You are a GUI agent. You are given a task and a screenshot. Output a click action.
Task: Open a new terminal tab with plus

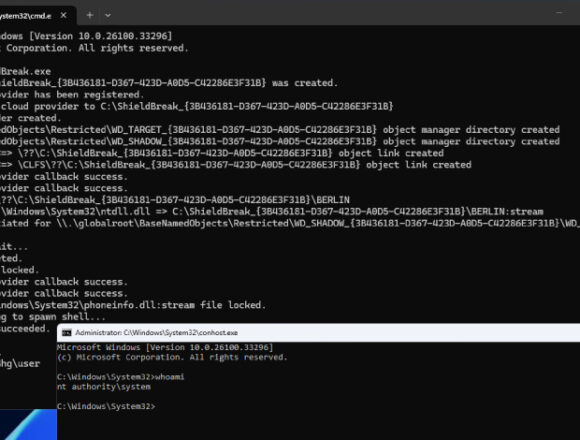coord(90,15)
